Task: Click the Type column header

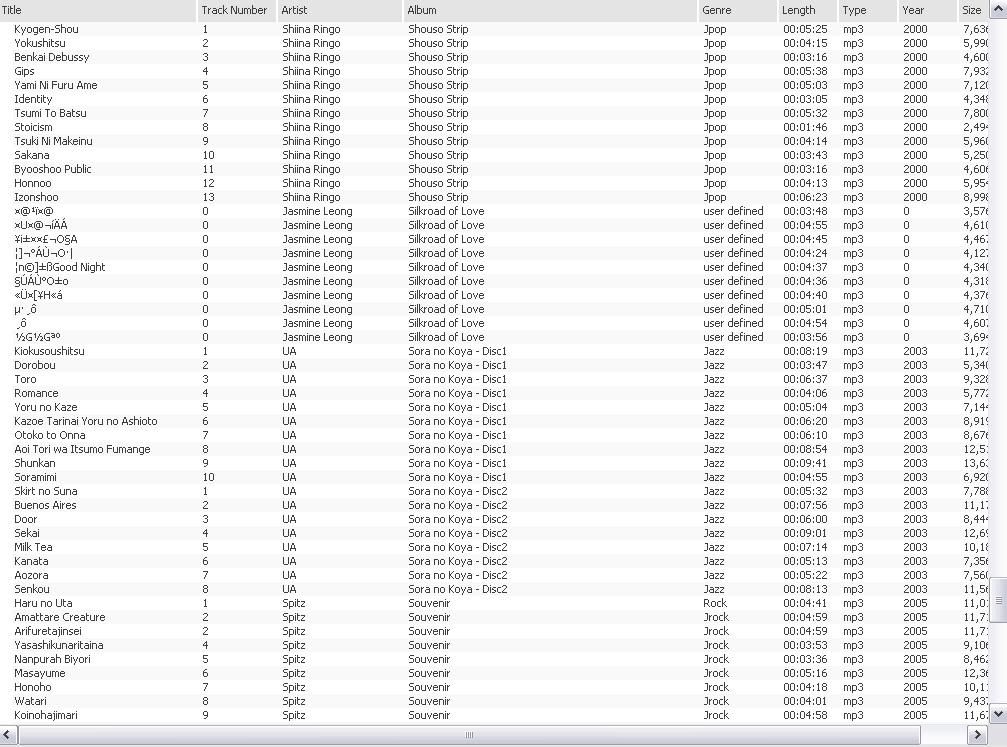Action: [867, 10]
